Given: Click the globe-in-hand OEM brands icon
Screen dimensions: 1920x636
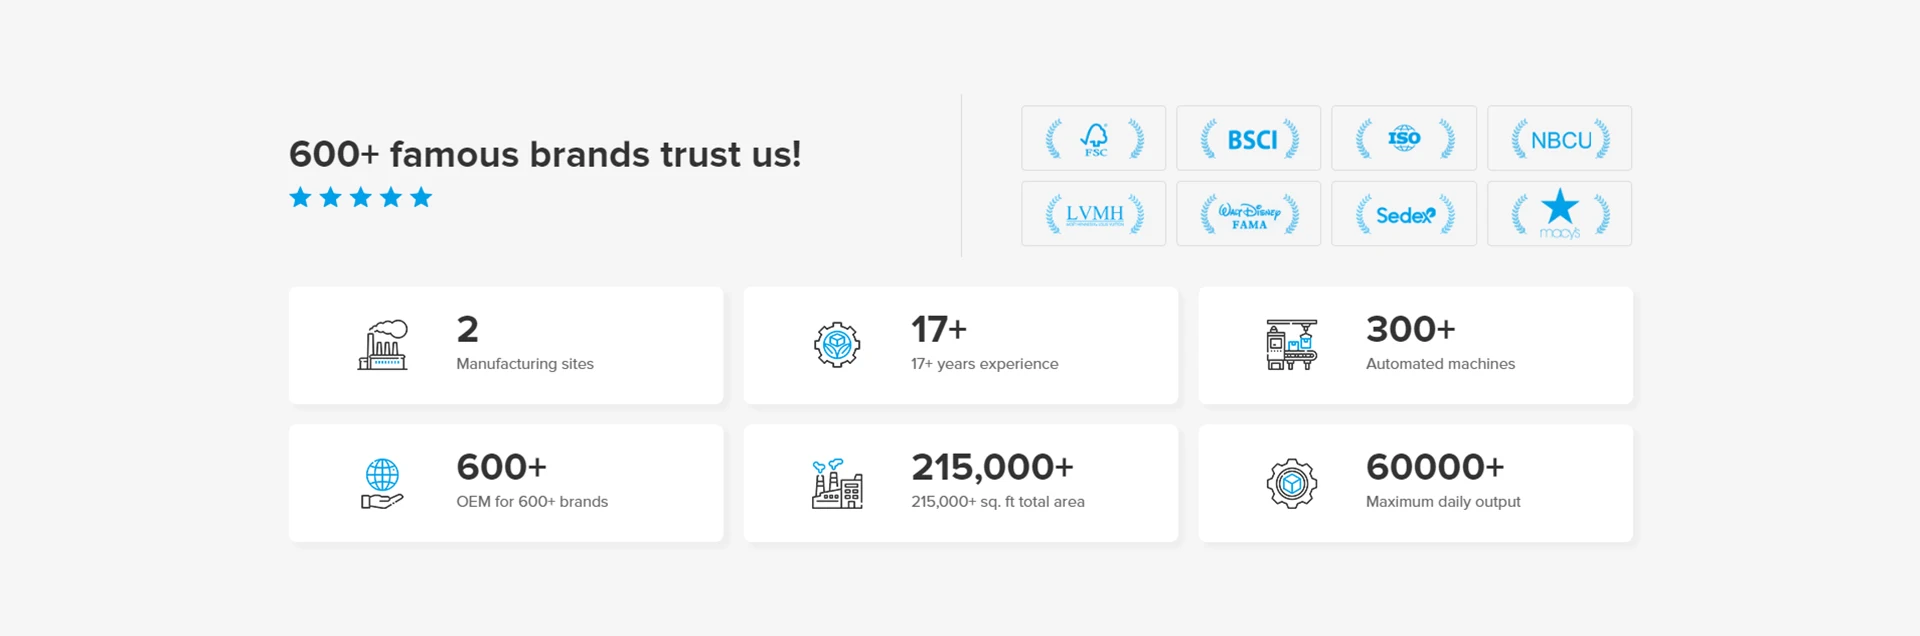Looking at the screenshot, I should click(x=382, y=483).
